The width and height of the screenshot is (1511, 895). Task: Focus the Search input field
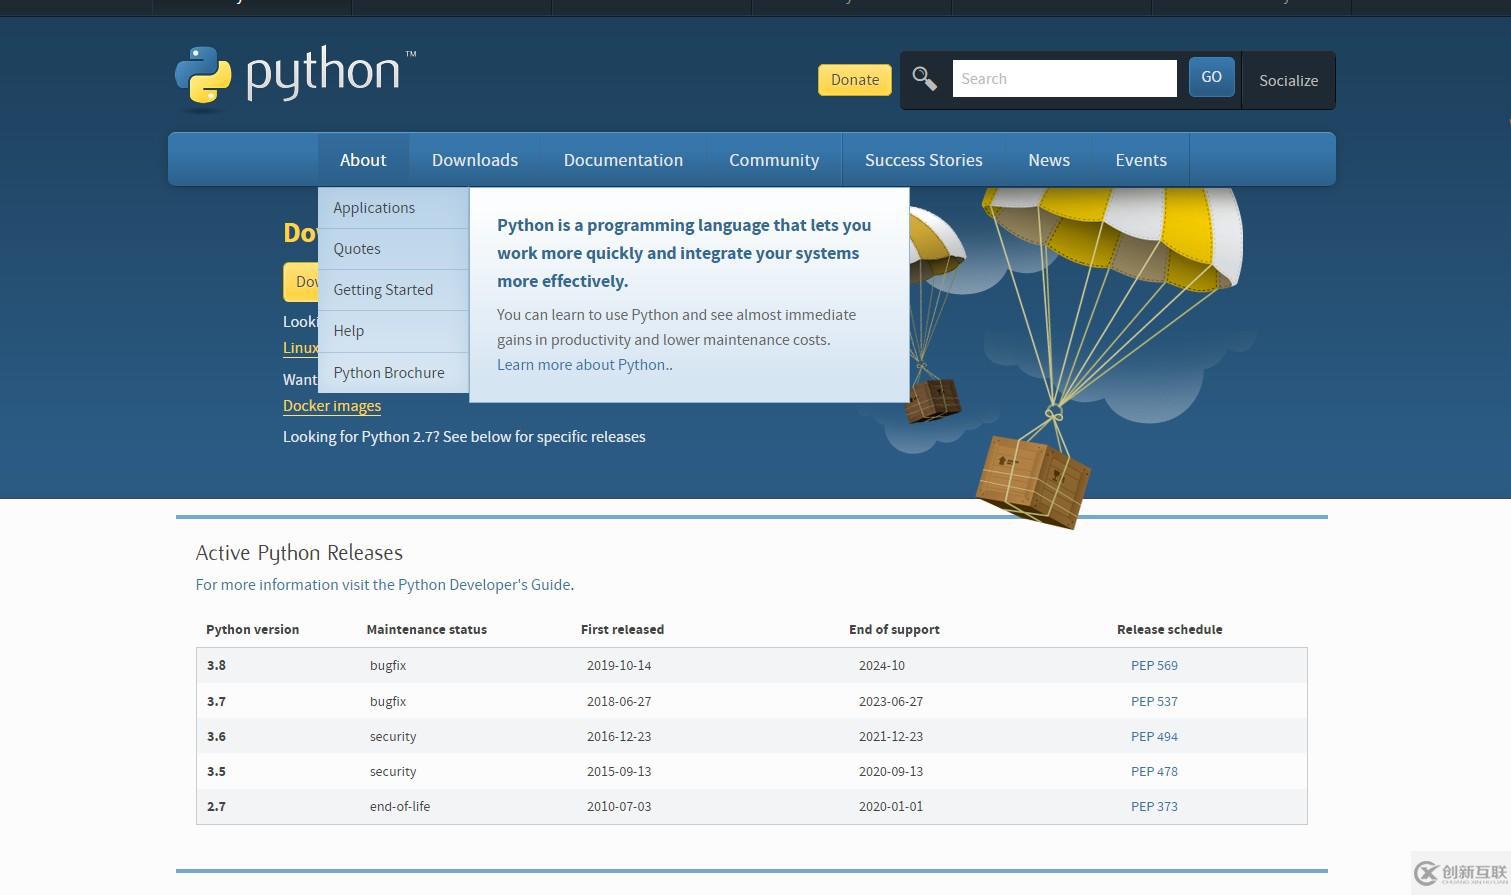pyautogui.click(x=1064, y=78)
